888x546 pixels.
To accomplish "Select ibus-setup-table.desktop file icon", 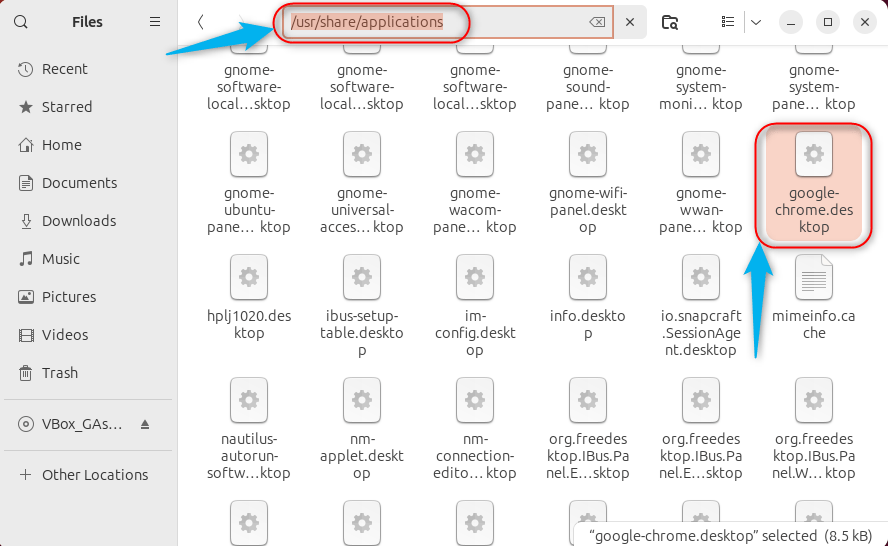I will tap(362, 277).
